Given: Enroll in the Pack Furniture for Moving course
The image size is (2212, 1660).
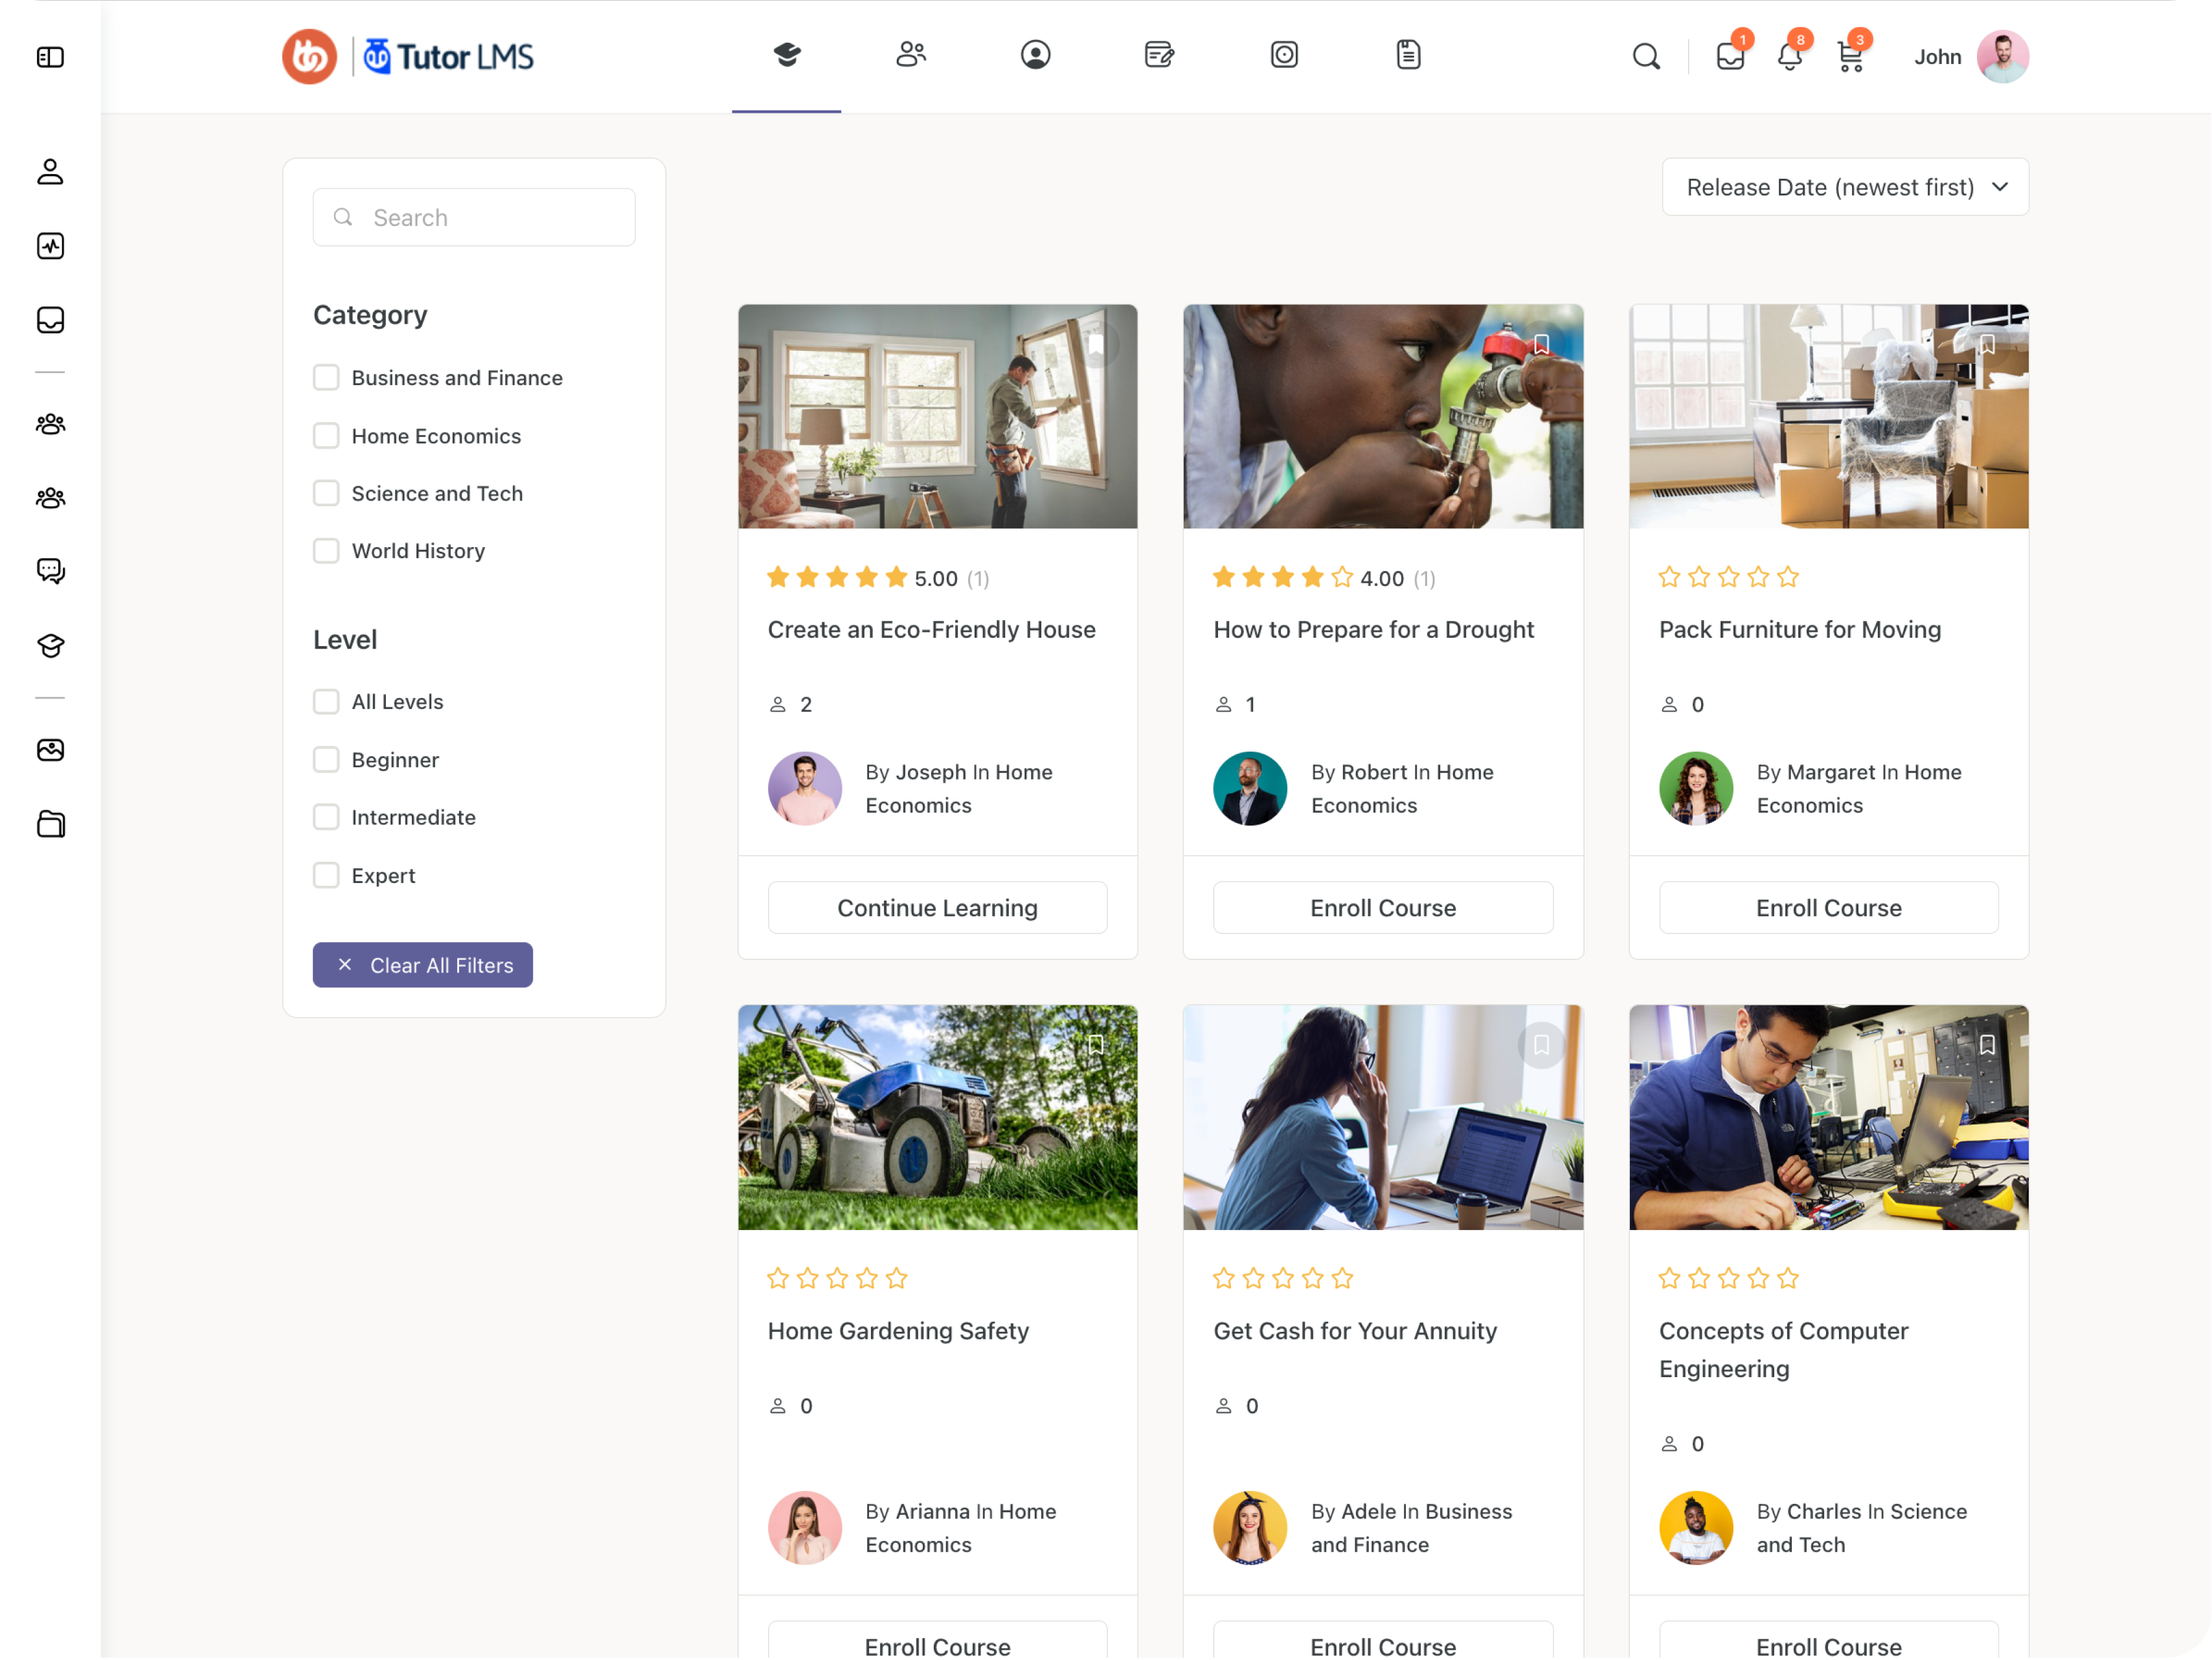Looking at the screenshot, I should (1828, 907).
